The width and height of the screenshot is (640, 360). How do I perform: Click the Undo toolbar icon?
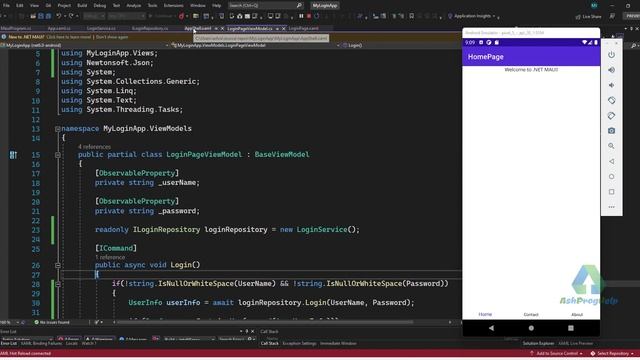59,16
